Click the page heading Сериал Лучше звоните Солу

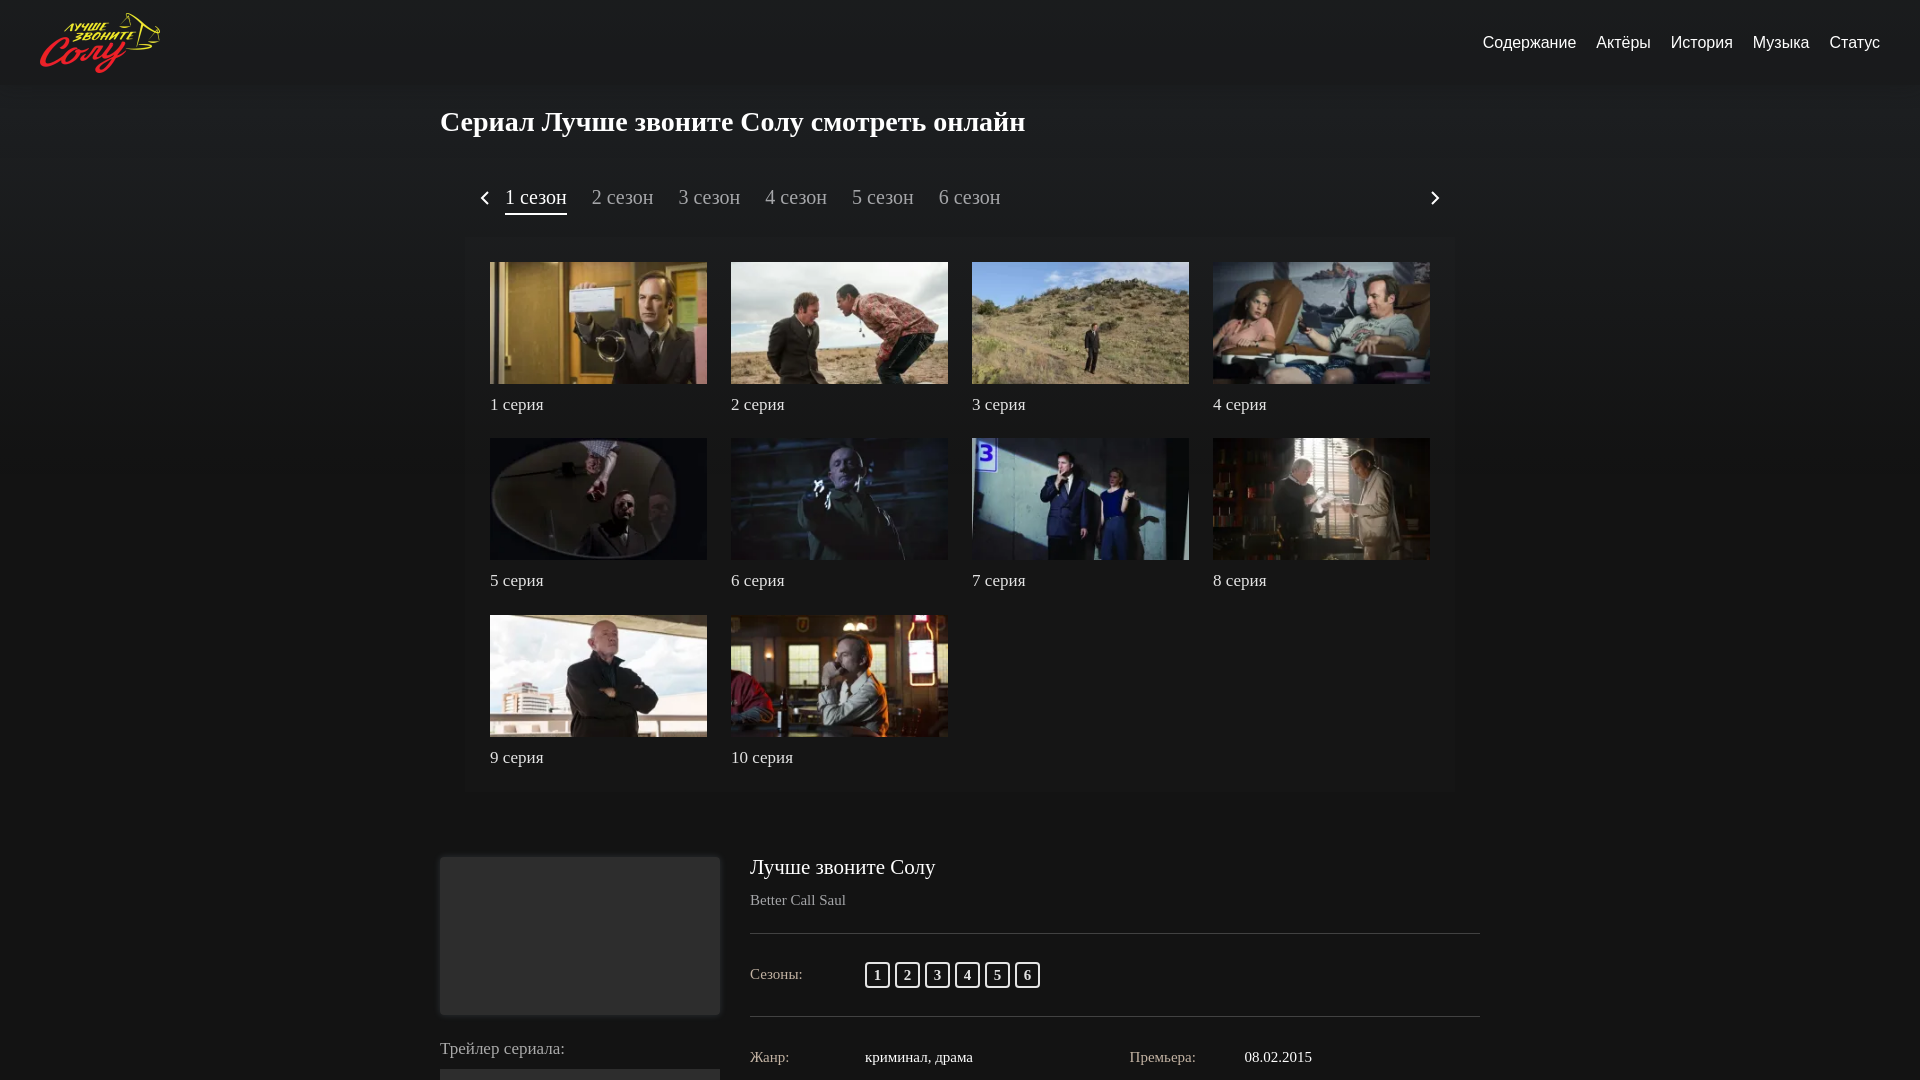[x=733, y=122]
